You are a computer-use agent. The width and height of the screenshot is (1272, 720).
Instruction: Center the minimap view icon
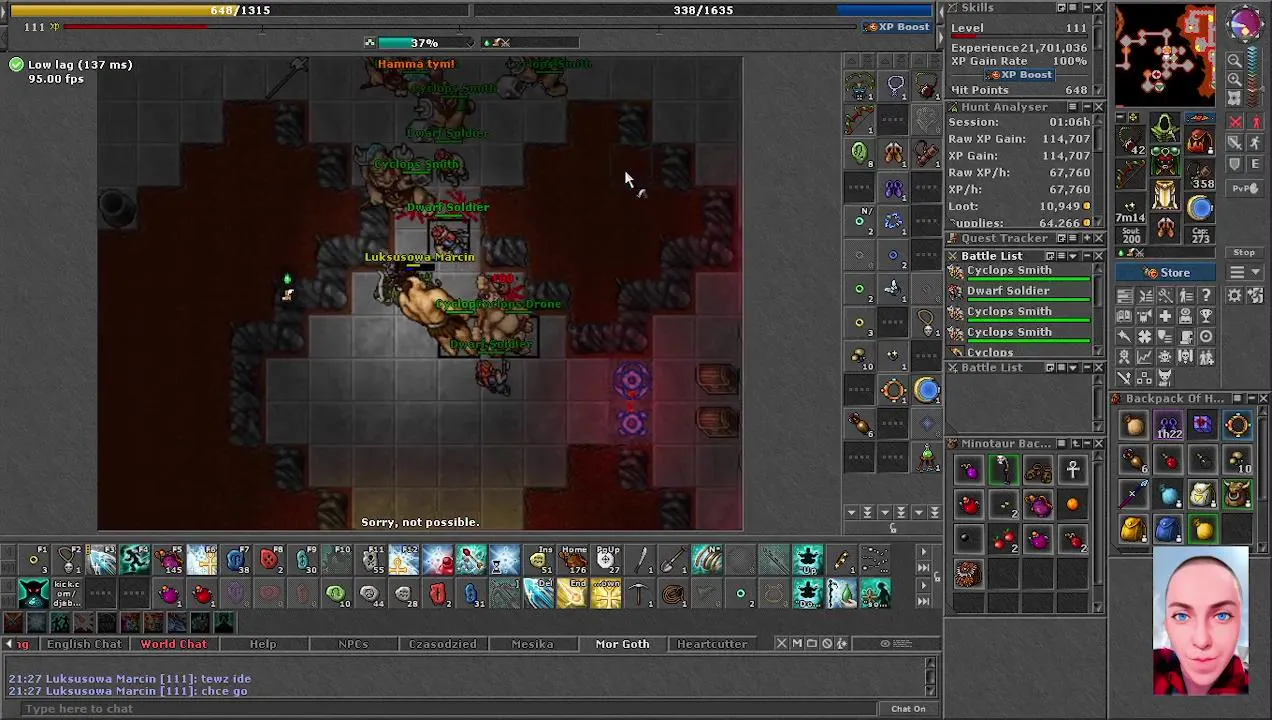coord(1235,98)
